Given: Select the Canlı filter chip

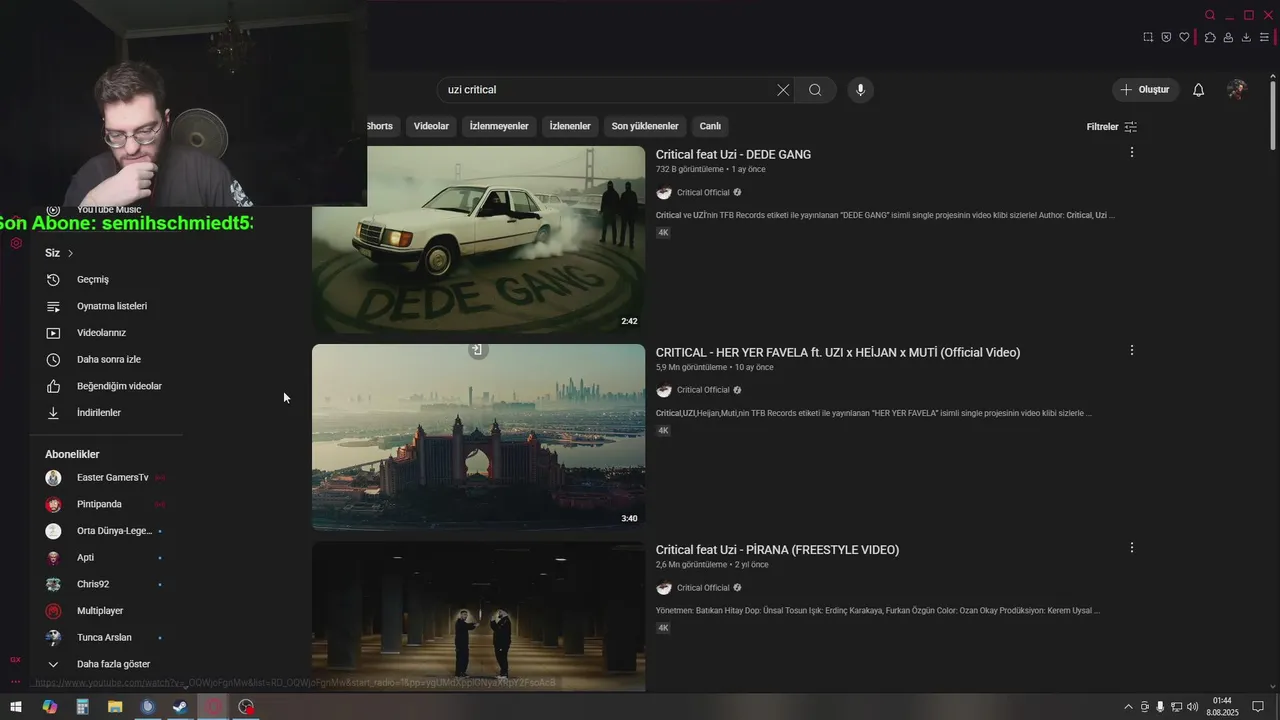Looking at the screenshot, I should (x=710, y=126).
